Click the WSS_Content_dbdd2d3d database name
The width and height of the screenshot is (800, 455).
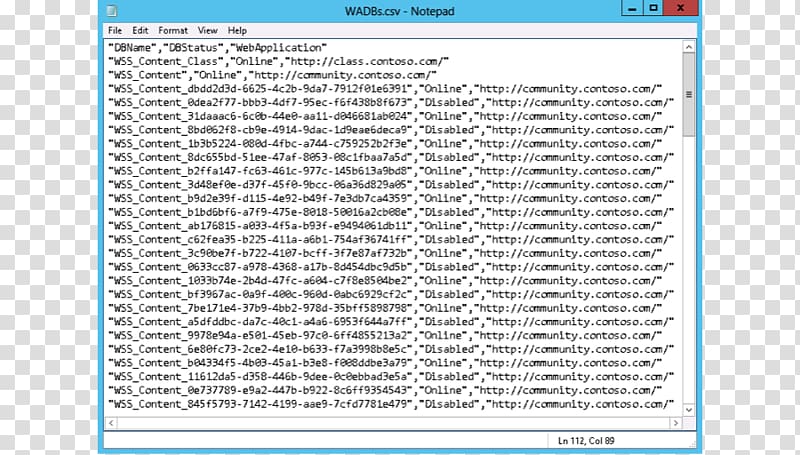[260, 89]
